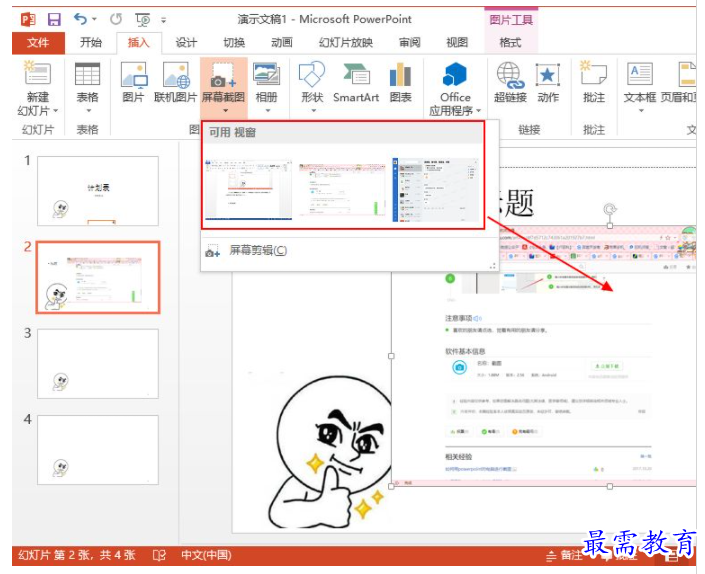Click the 文本框 icon
The width and height of the screenshot is (705, 574).
pyautogui.click(x=640, y=74)
